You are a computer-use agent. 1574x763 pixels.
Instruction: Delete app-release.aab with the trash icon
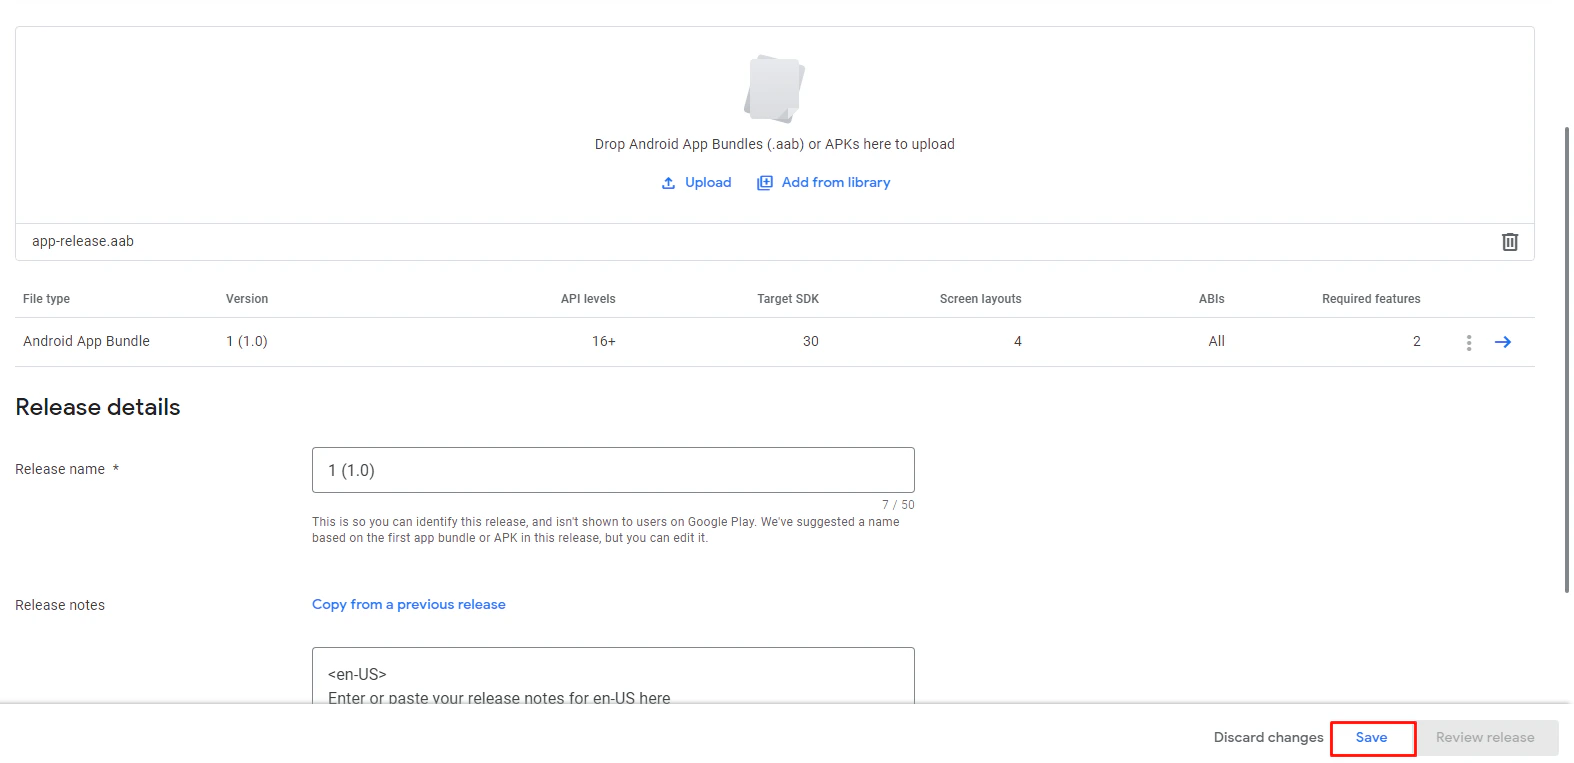1510,242
